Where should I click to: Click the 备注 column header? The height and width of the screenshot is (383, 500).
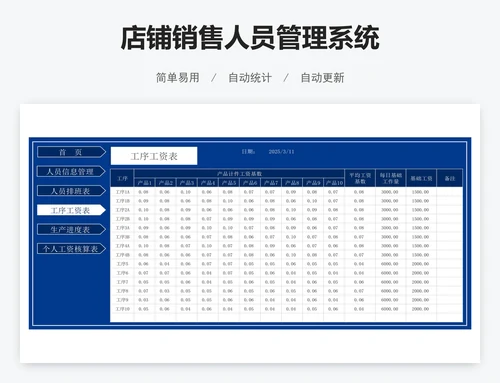tap(450, 178)
